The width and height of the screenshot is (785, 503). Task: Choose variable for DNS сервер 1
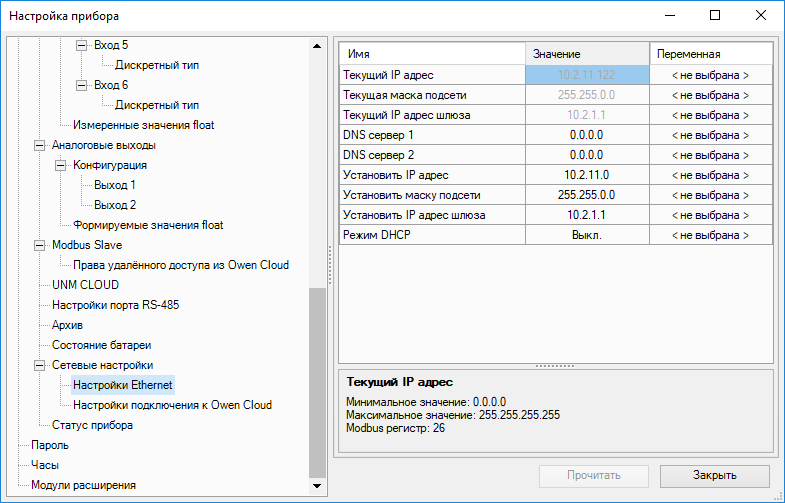pyautogui.click(x=710, y=135)
